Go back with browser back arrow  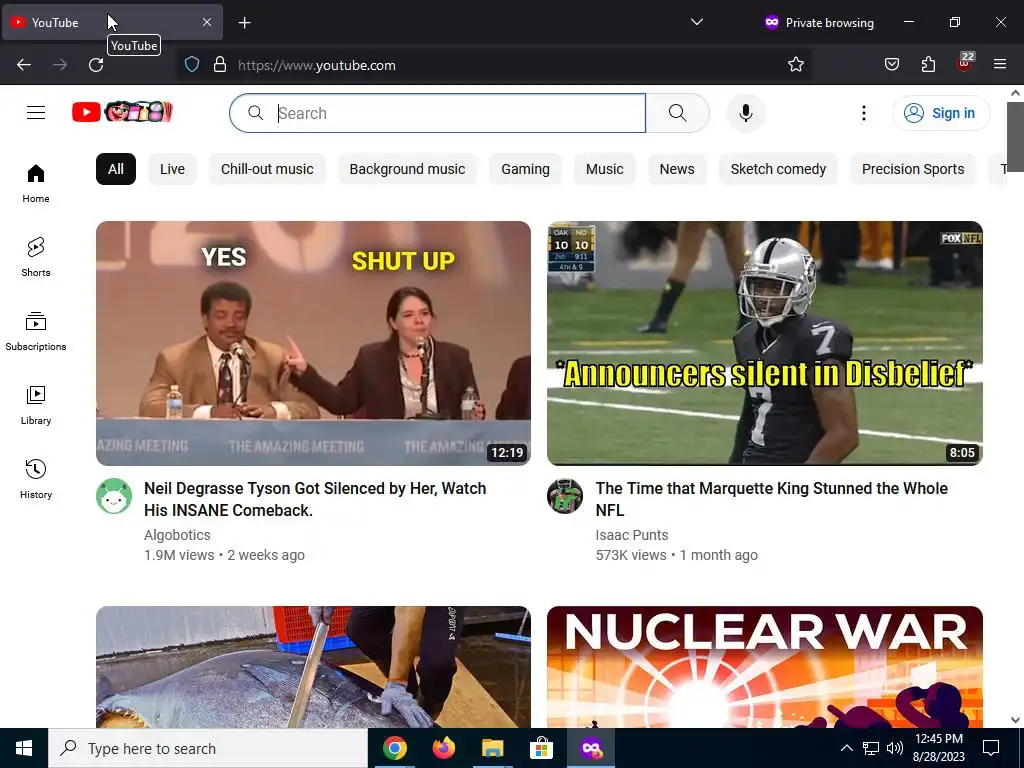pyautogui.click(x=24, y=65)
